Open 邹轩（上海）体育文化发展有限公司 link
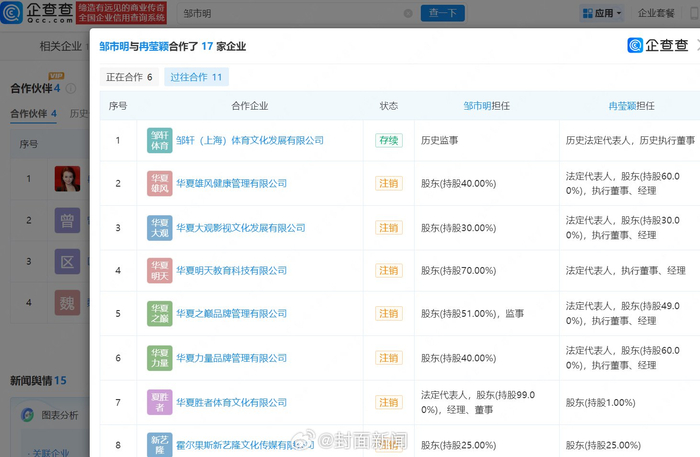Viewport: 700px width, 457px height. click(250, 141)
